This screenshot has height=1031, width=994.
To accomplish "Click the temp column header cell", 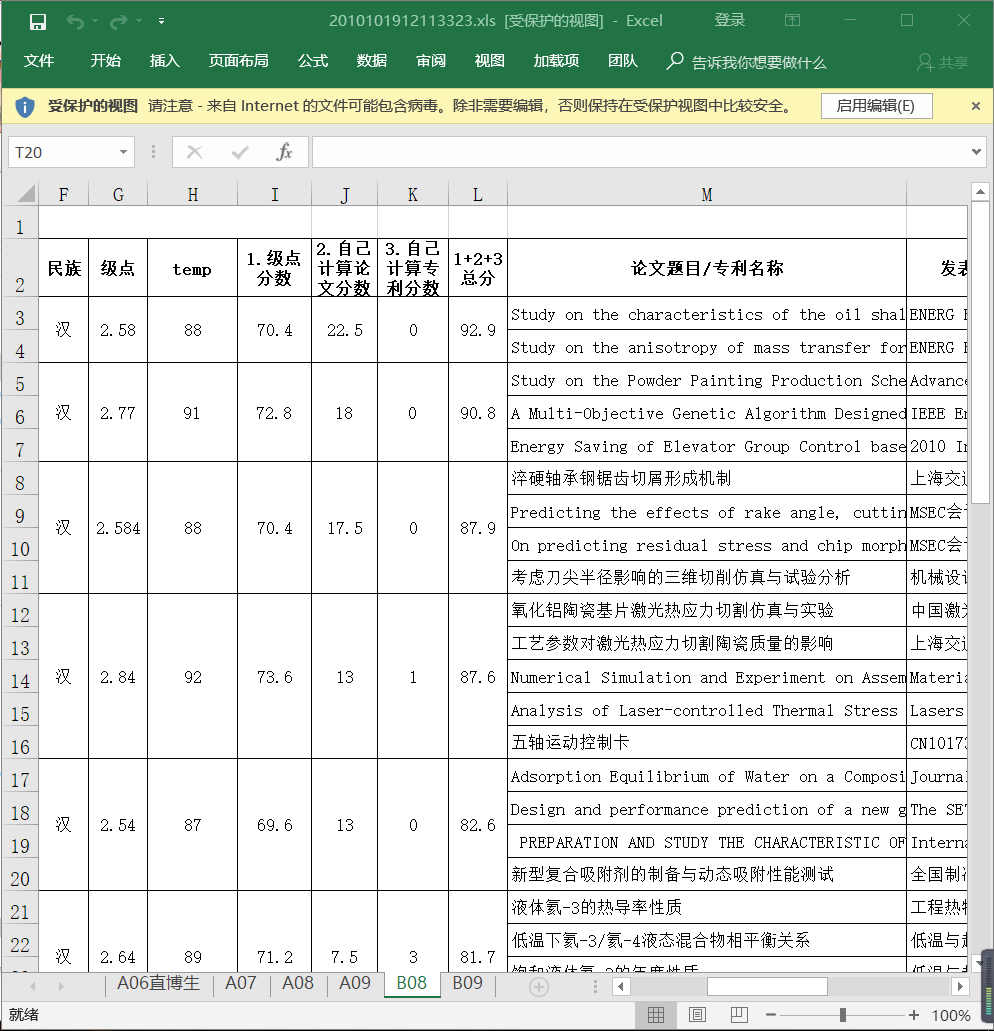I will pos(193,268).
